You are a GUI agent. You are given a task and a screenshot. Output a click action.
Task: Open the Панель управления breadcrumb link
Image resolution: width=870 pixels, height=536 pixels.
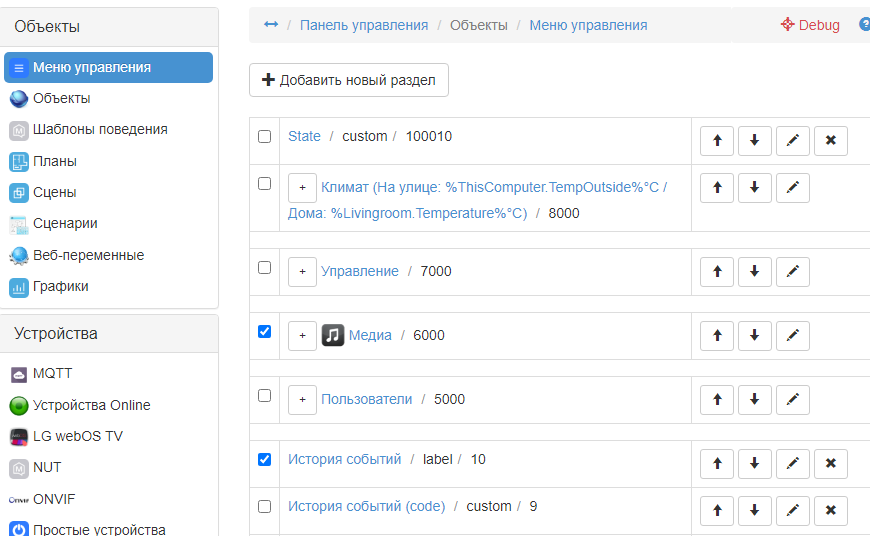click(x=364, y=25)
